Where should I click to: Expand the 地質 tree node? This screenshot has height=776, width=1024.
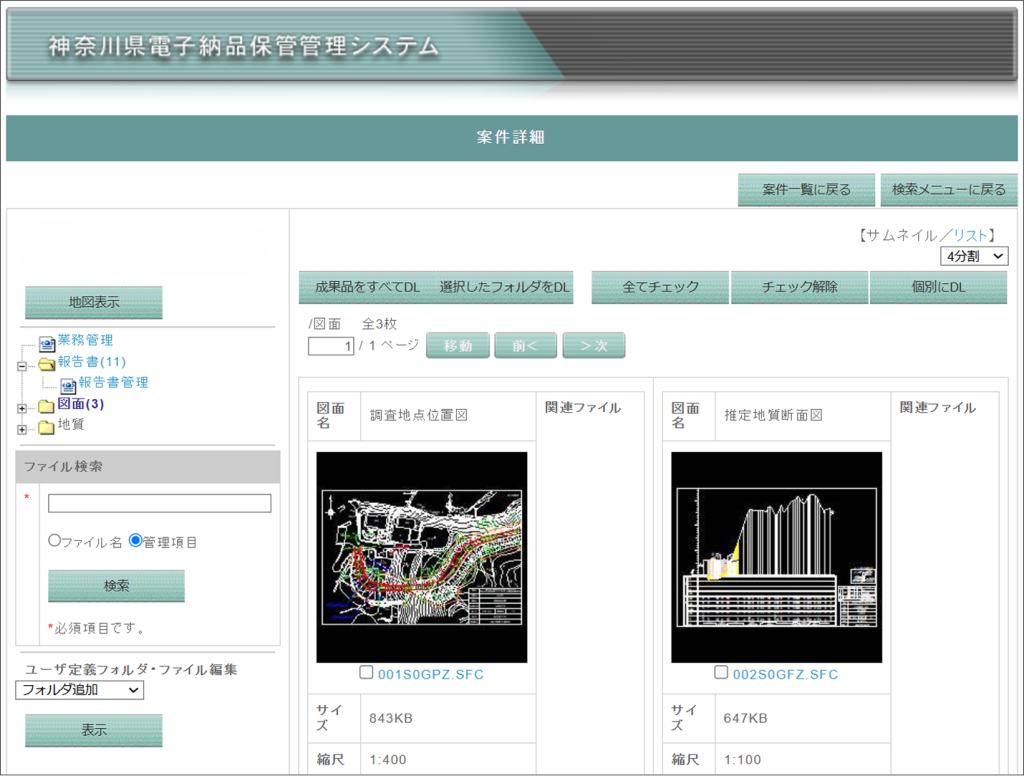click(x=22, y=429)
